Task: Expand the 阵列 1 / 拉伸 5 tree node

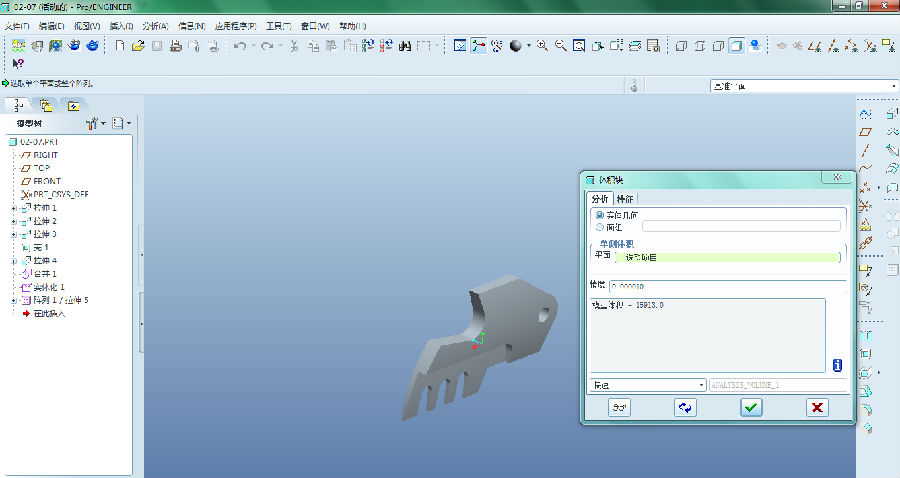Action: click(14, 300)
